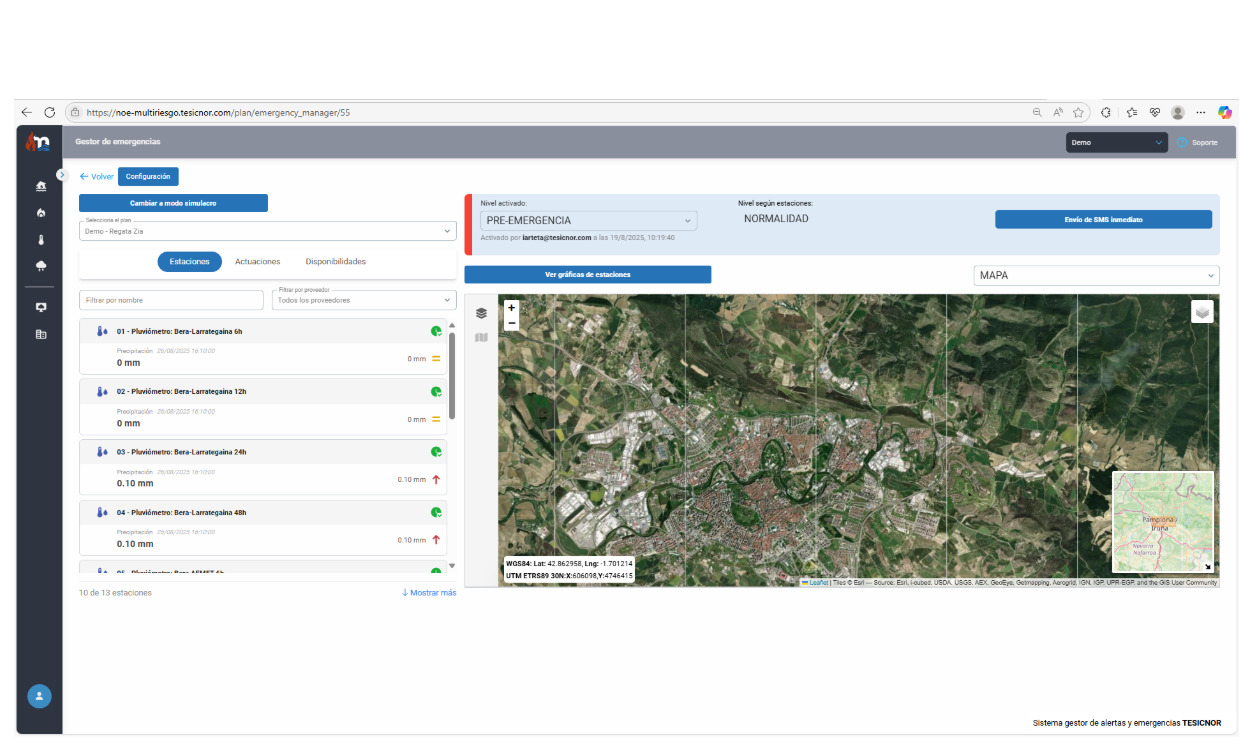This screenshot has width=1240, height=744.
Task: Open the map layers icon beside the map
Action: click(481, 313)
